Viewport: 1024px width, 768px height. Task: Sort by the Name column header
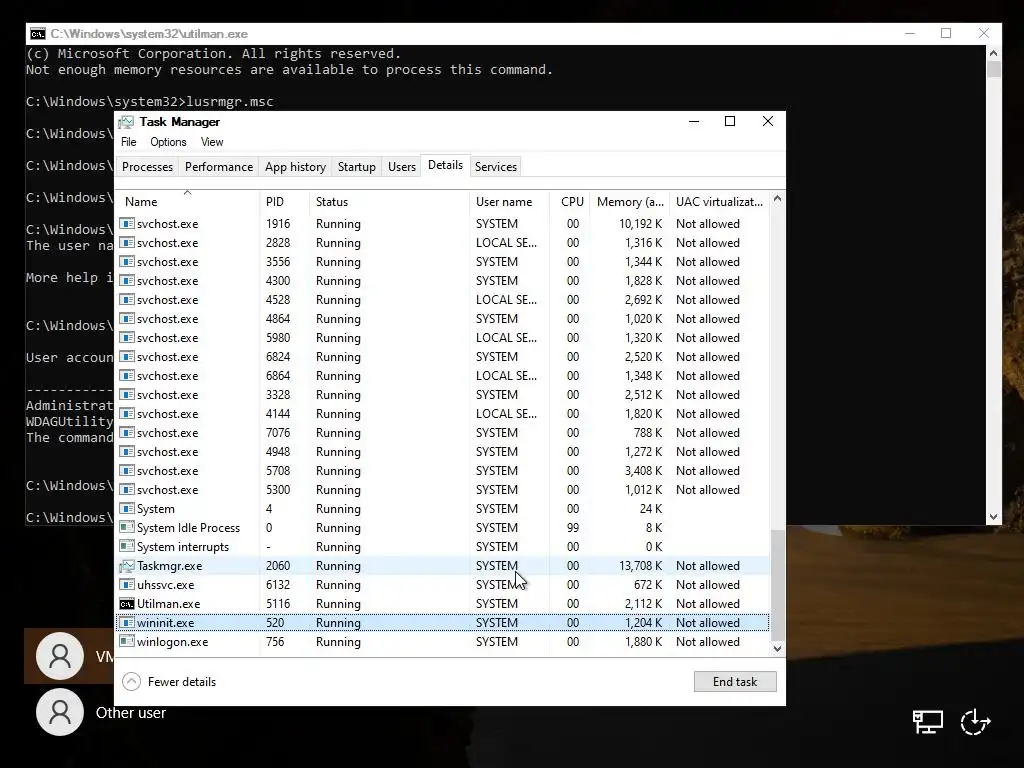[187, 202]
